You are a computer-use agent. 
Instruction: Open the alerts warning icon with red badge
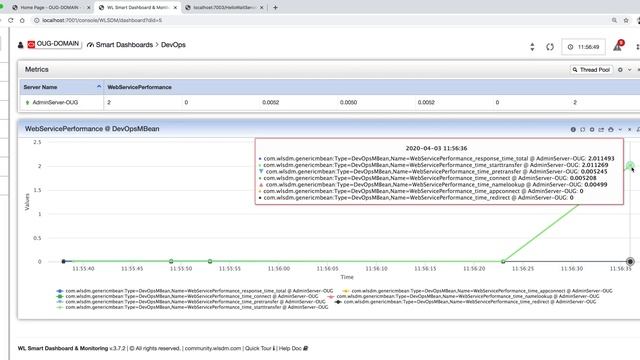(618, 46)
